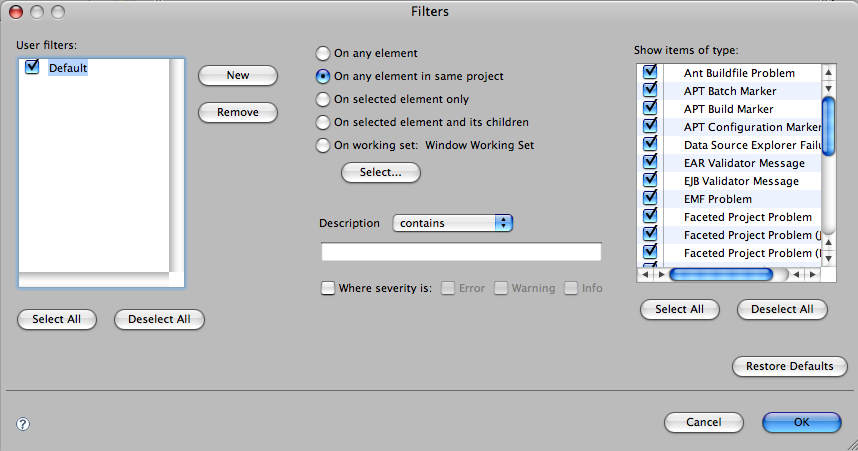Select On working set radio option
This screenshot has width=858, height=451.
(x=323, y=145)
